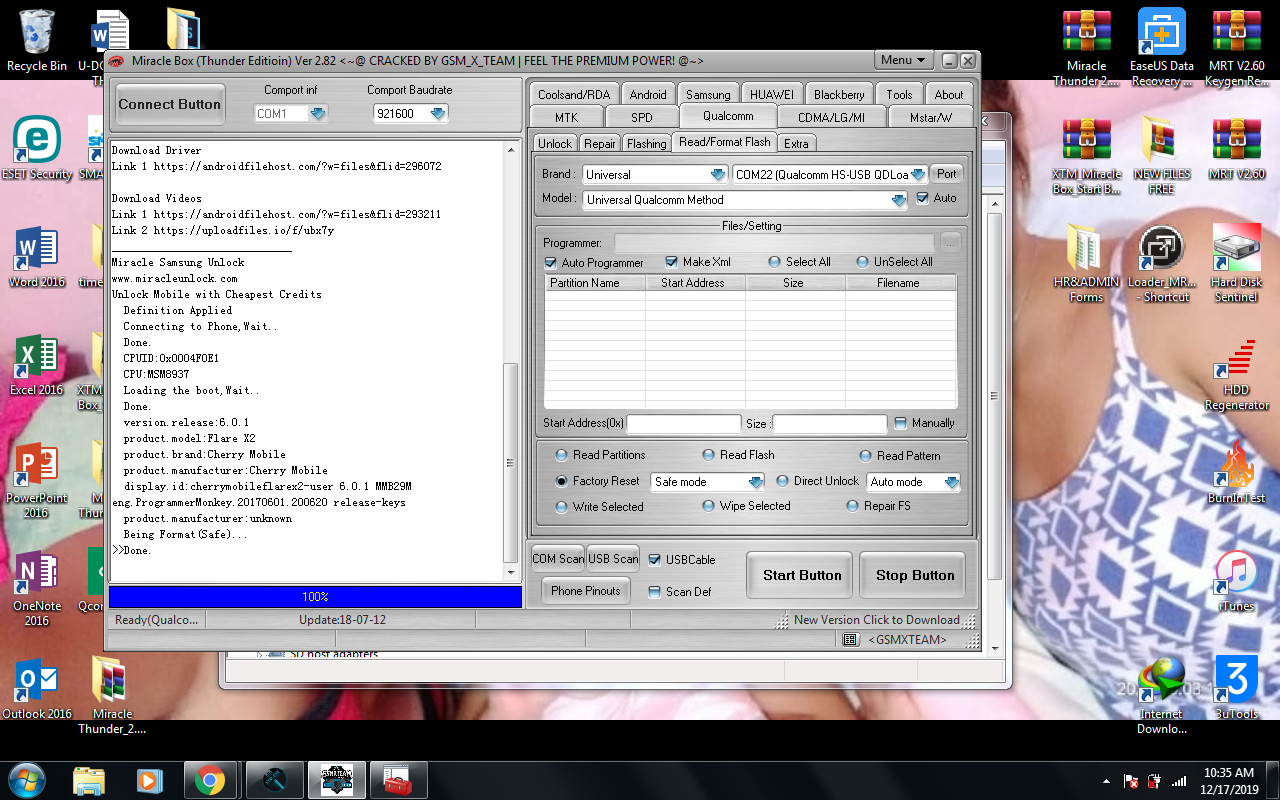This screenshot has height=800, width=1280.
Task: Open Google Chrome from the taskbar
Action: pos(209,779)
